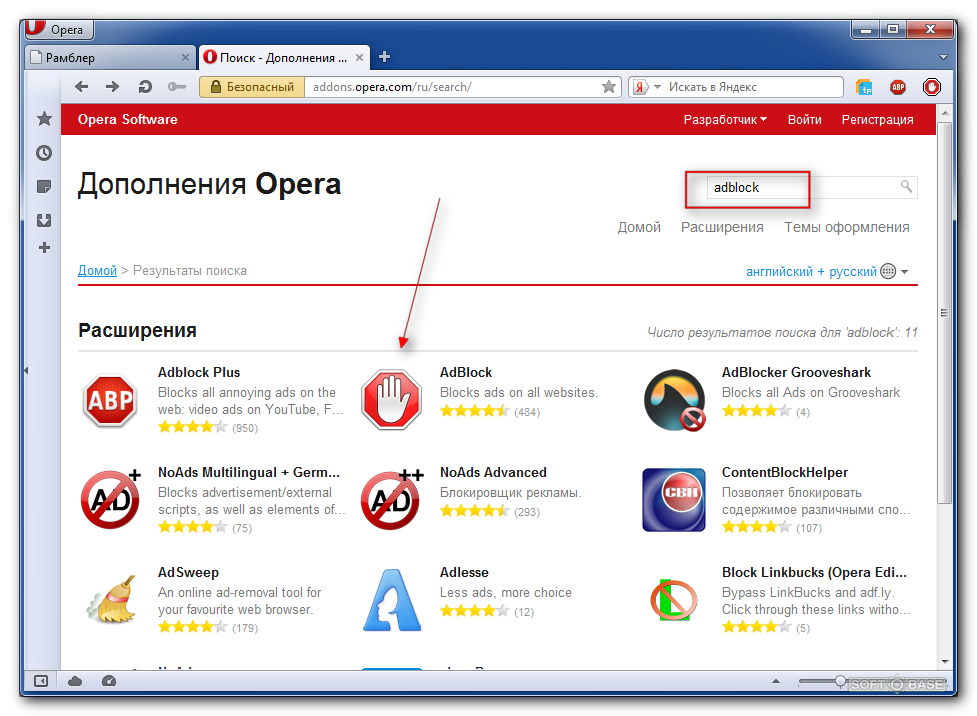Open the NoAds Advanced extension icon
The height and width of the screenshot is (716, 977).
(x=393, y=500)
